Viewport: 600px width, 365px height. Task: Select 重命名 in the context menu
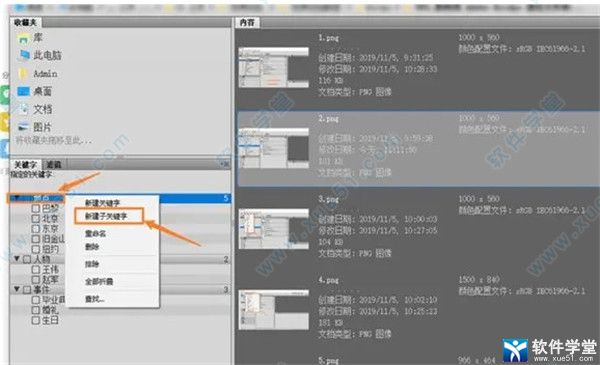(95, 233)
